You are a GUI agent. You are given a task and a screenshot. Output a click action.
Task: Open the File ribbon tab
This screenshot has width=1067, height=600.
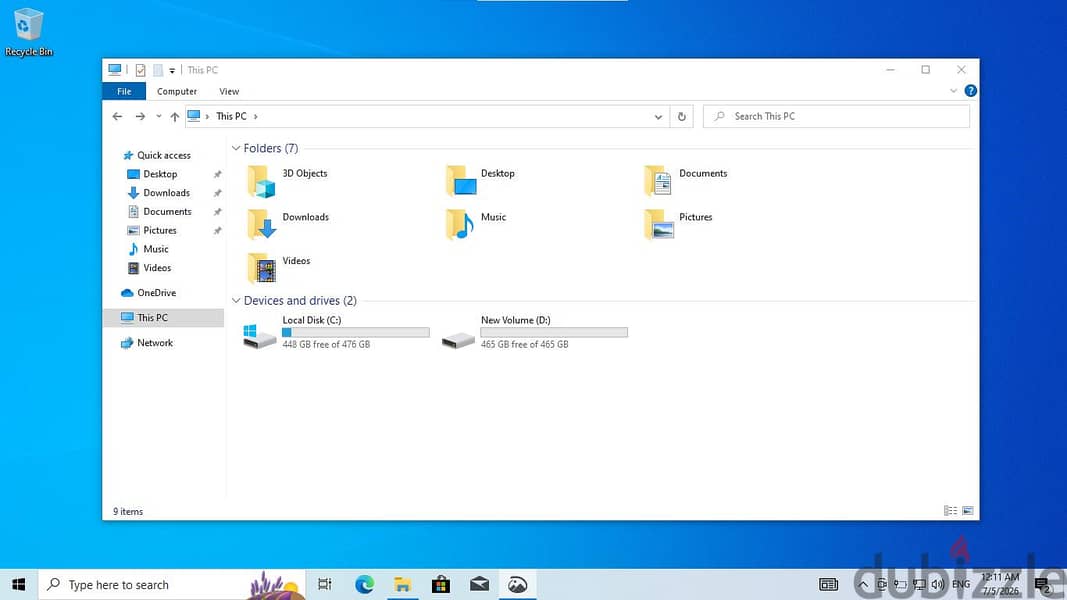(x=124, y=91)
